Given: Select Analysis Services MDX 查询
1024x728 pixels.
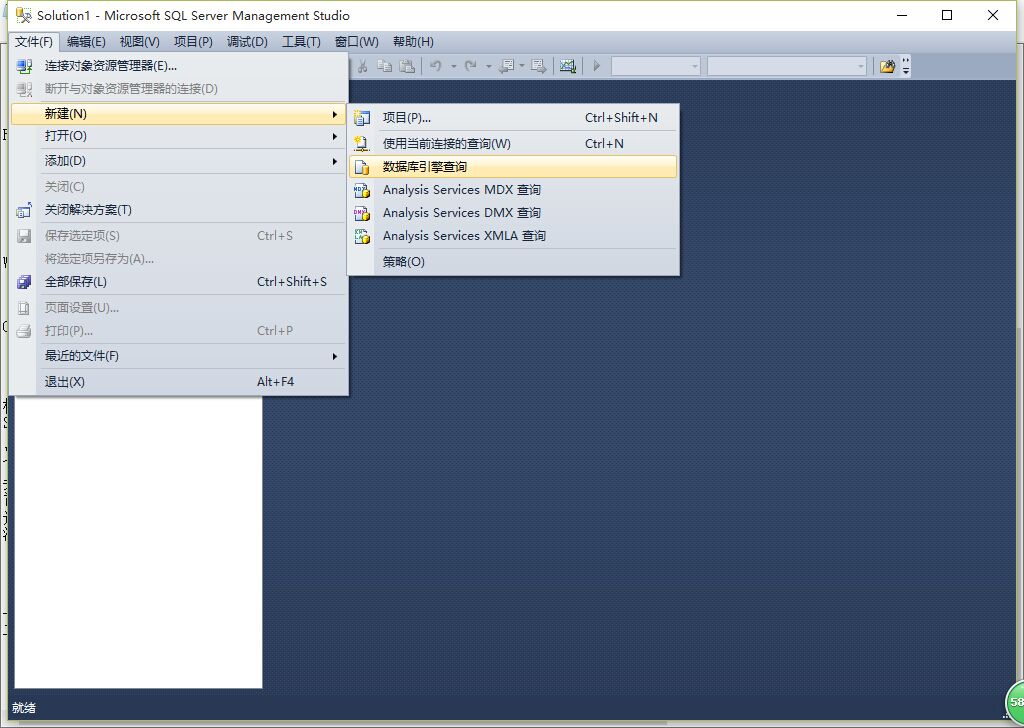Looking at the screenshot, I should [513, 190].
